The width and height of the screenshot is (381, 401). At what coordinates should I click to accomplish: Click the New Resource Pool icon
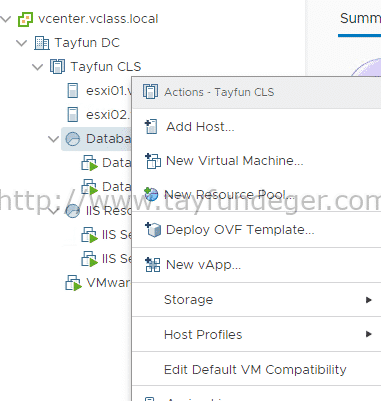pyautogui.click(x=151, y=194)
